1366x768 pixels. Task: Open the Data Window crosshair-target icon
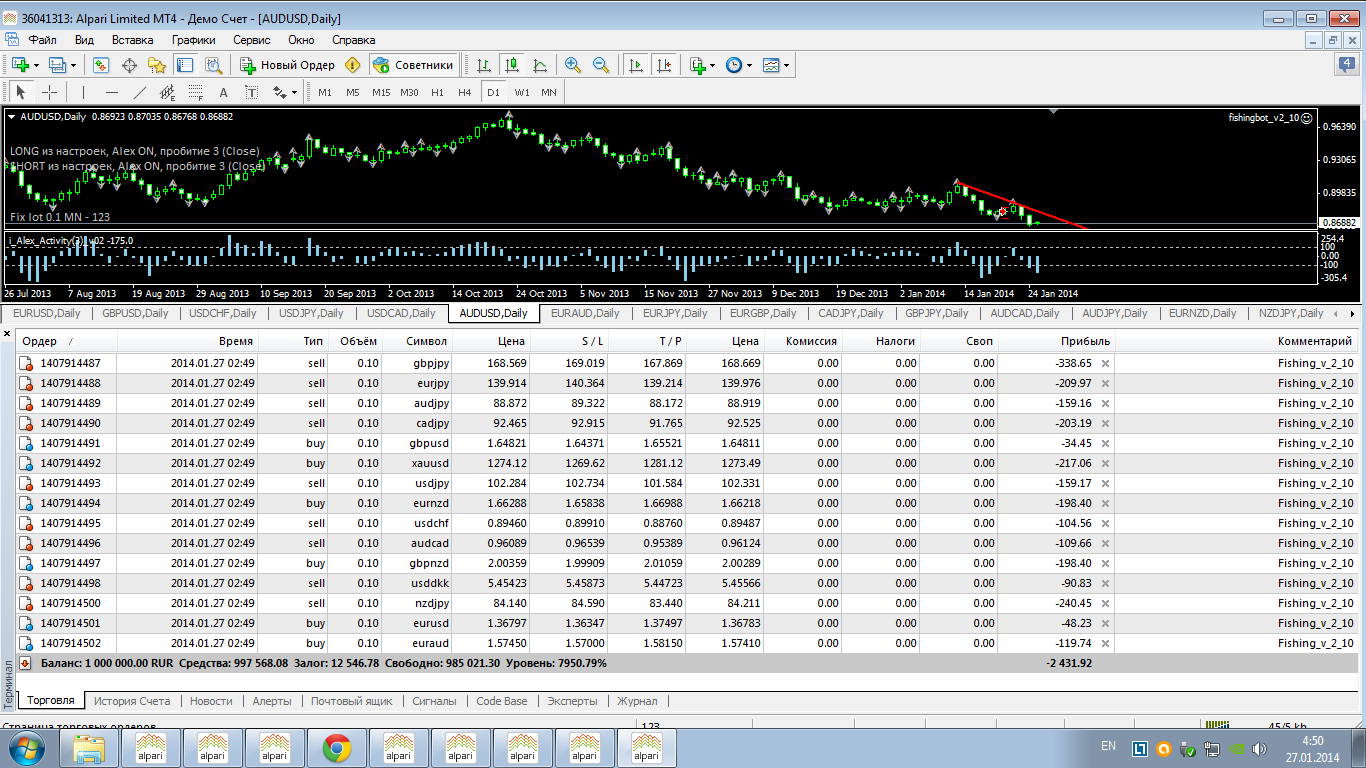[129, 65]
